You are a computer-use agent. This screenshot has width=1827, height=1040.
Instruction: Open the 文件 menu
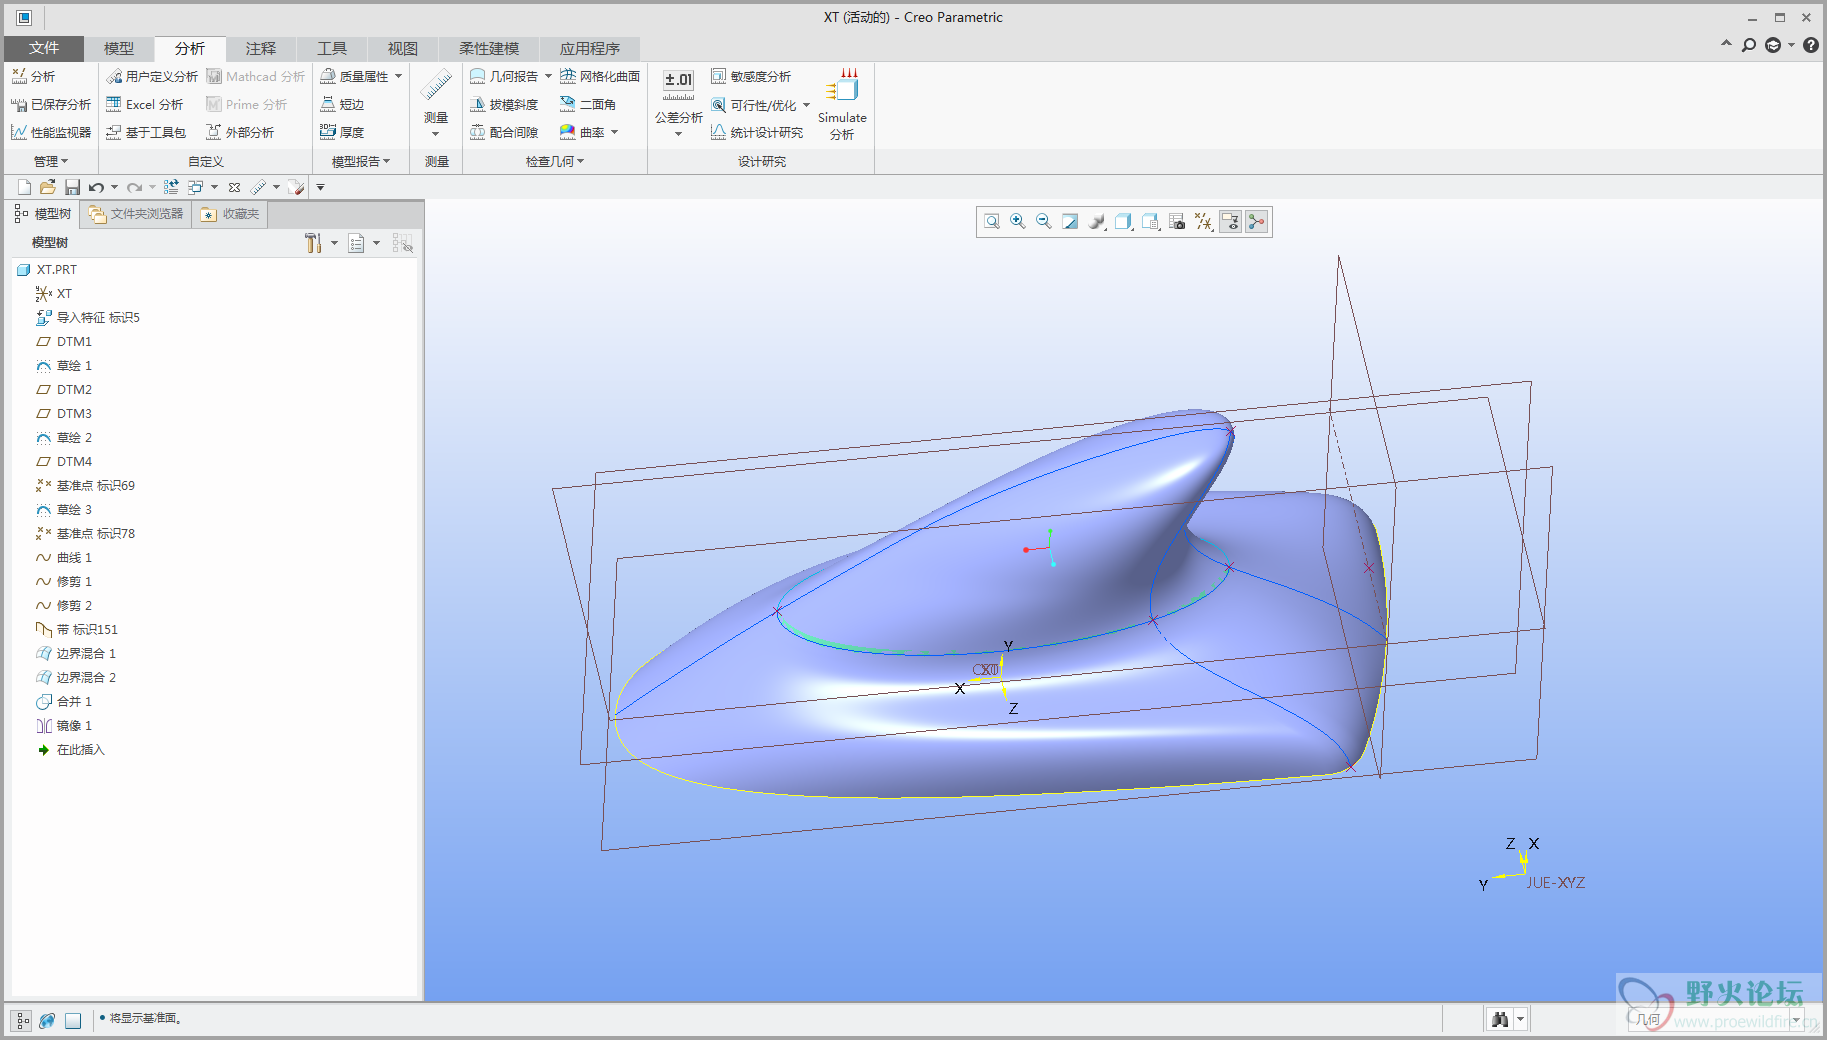pyautogui.click(x=44, y=48)
